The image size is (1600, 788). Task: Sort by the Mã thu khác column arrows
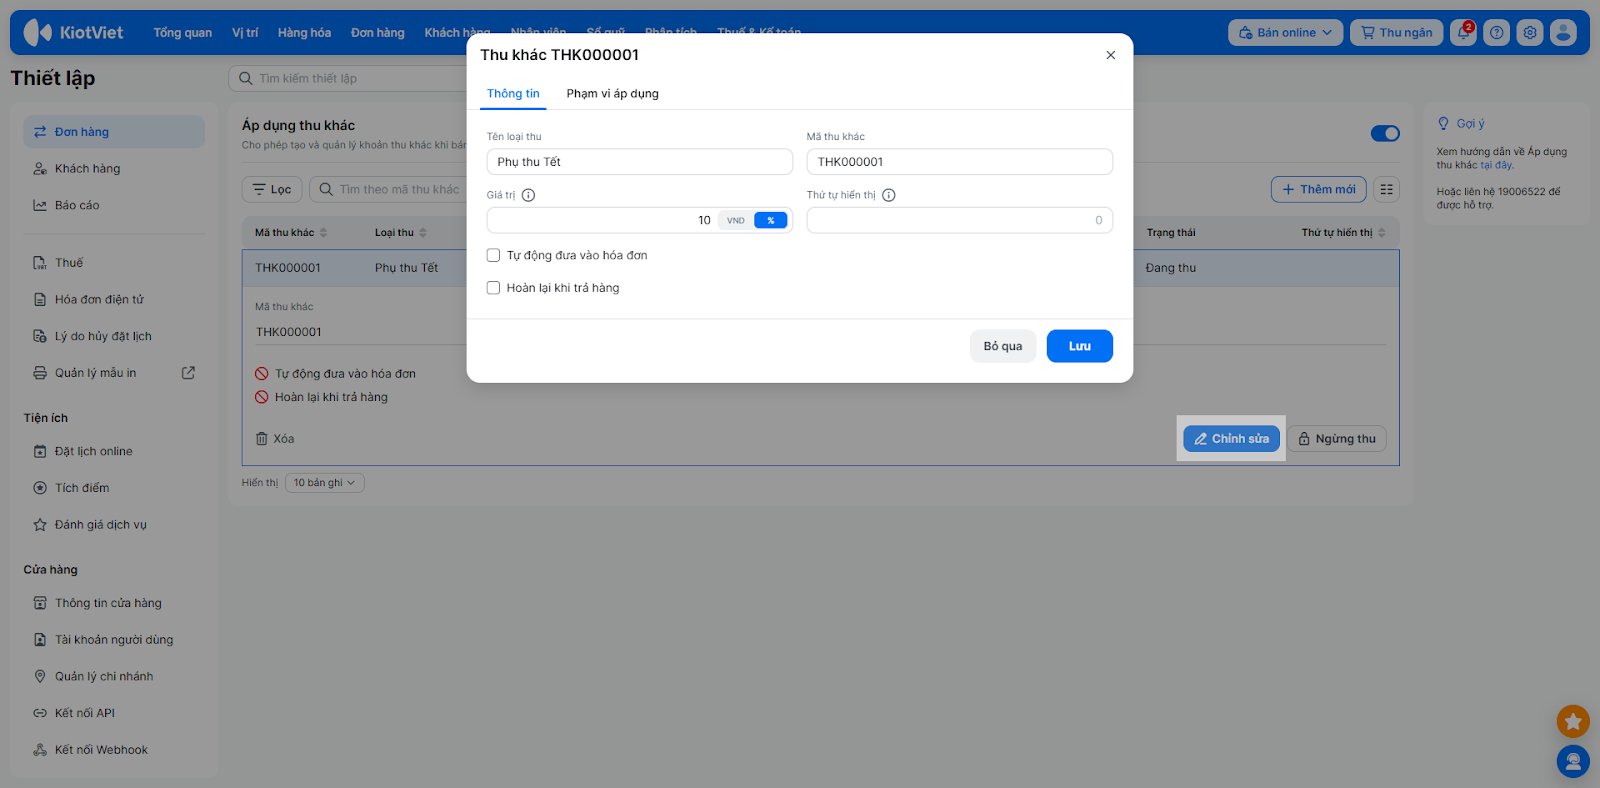pyautogui.click(x=323, y=233)
